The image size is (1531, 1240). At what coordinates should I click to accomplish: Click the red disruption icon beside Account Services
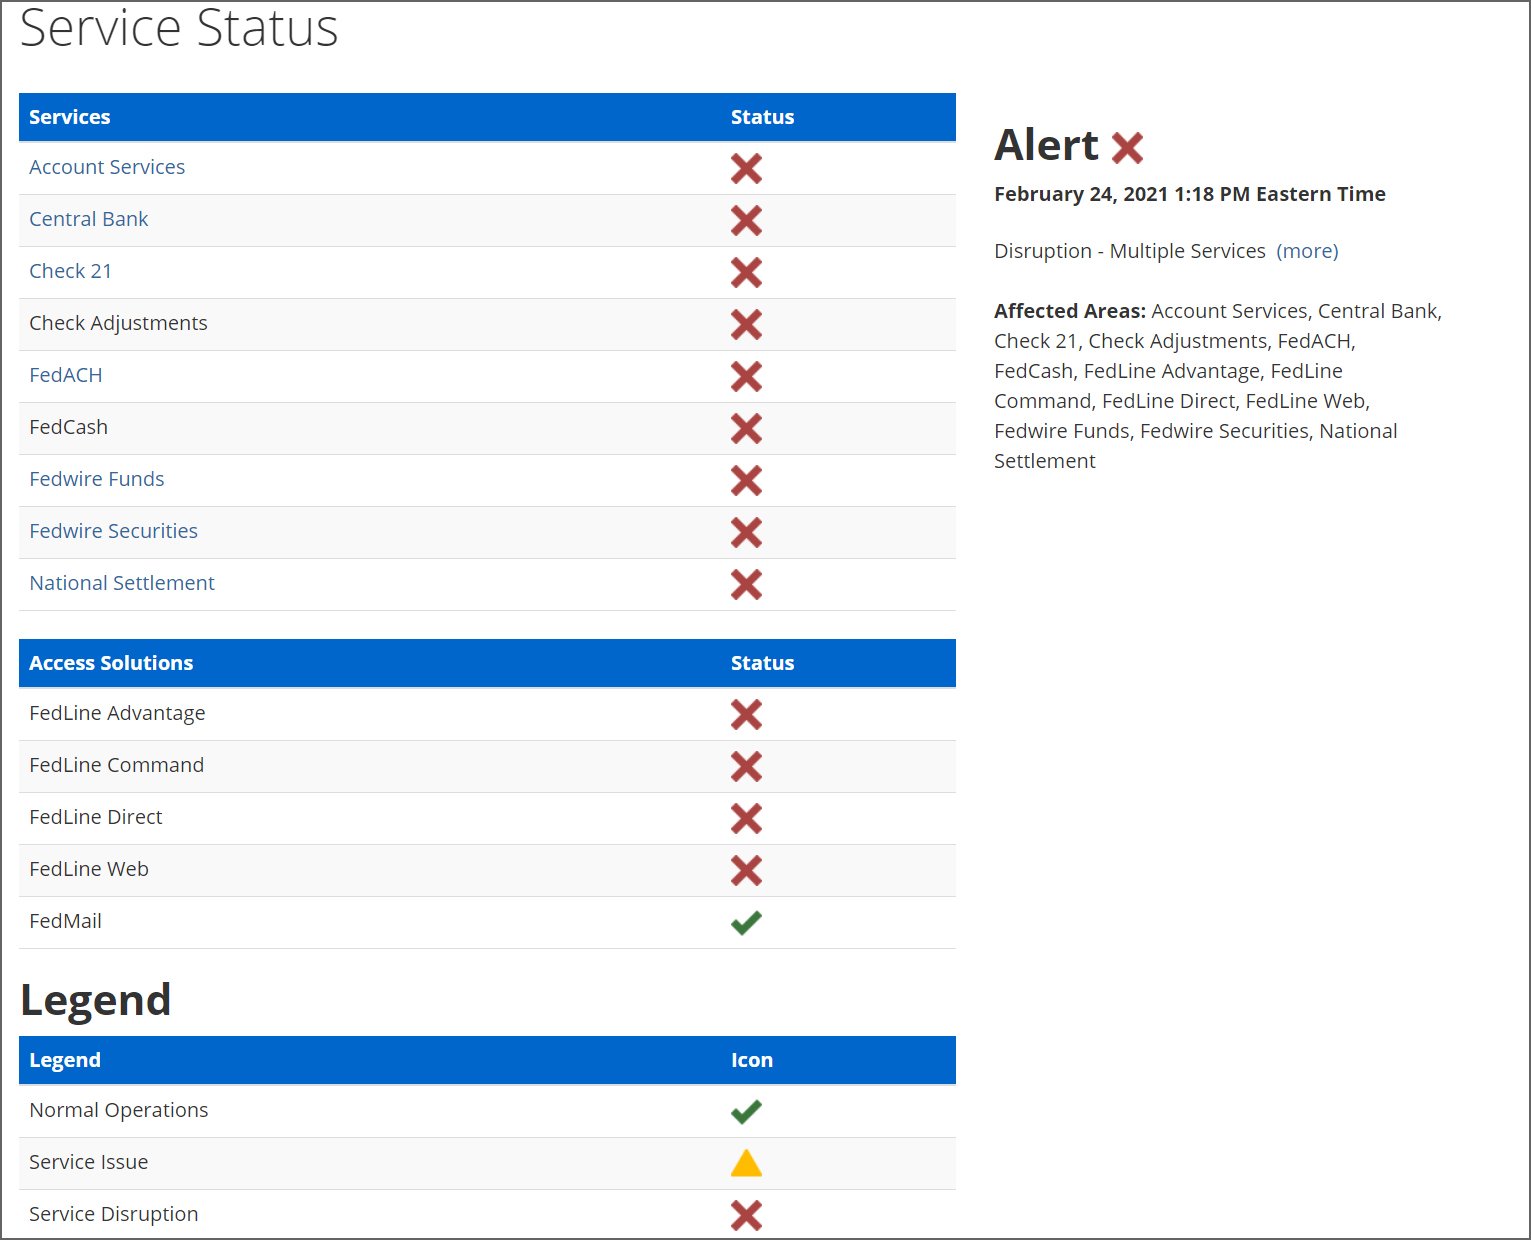[x=745, y=168]
